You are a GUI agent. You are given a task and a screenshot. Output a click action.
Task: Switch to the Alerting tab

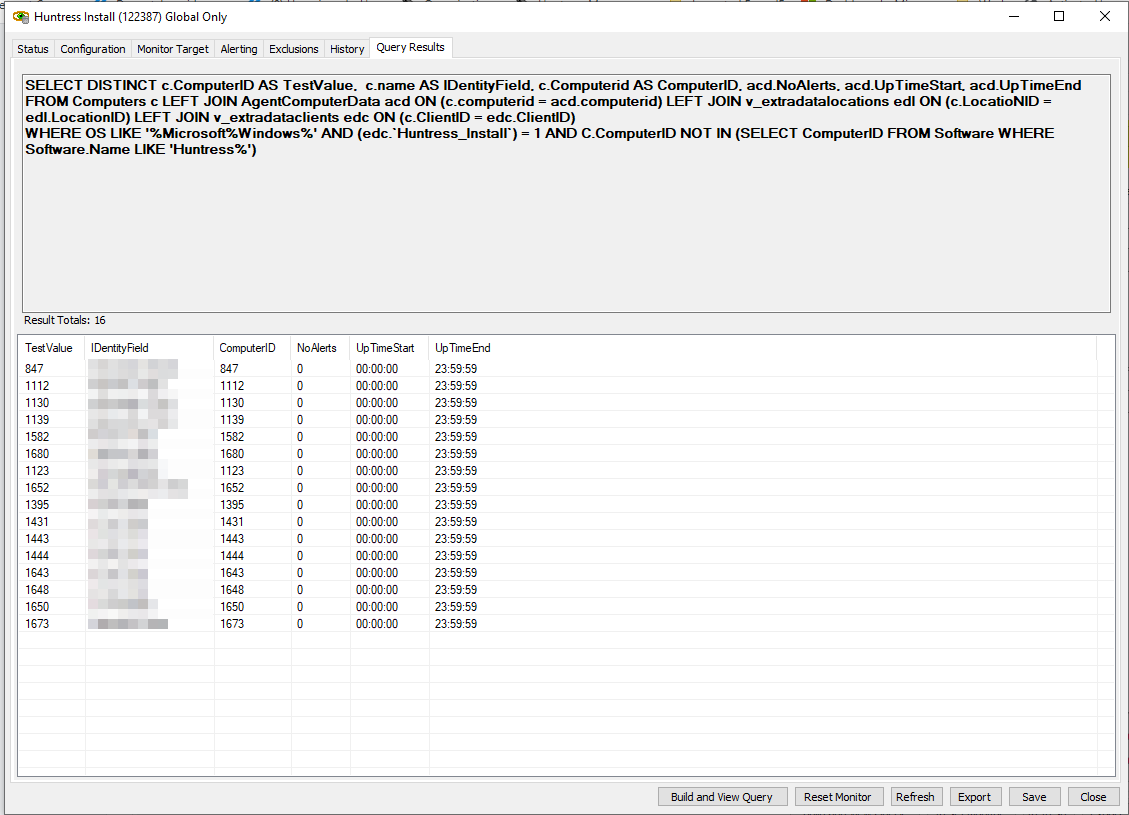(x=239, y=48)
